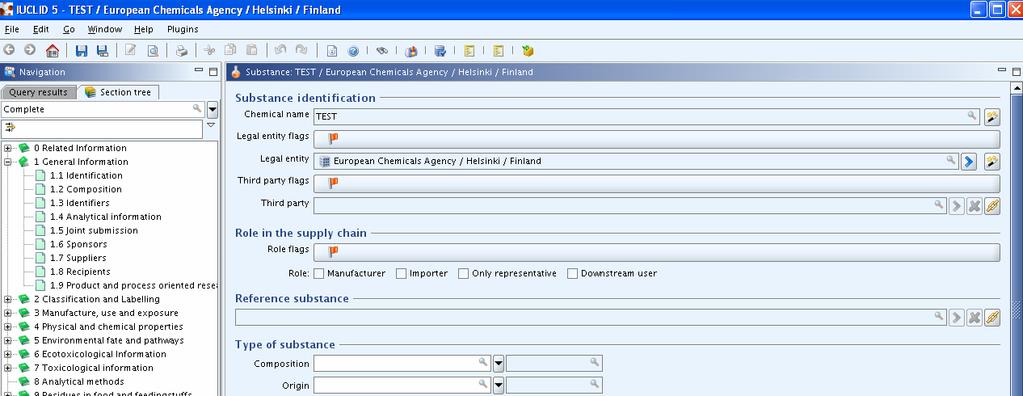Expand 5 Environmental fate and pathways node

8,341
